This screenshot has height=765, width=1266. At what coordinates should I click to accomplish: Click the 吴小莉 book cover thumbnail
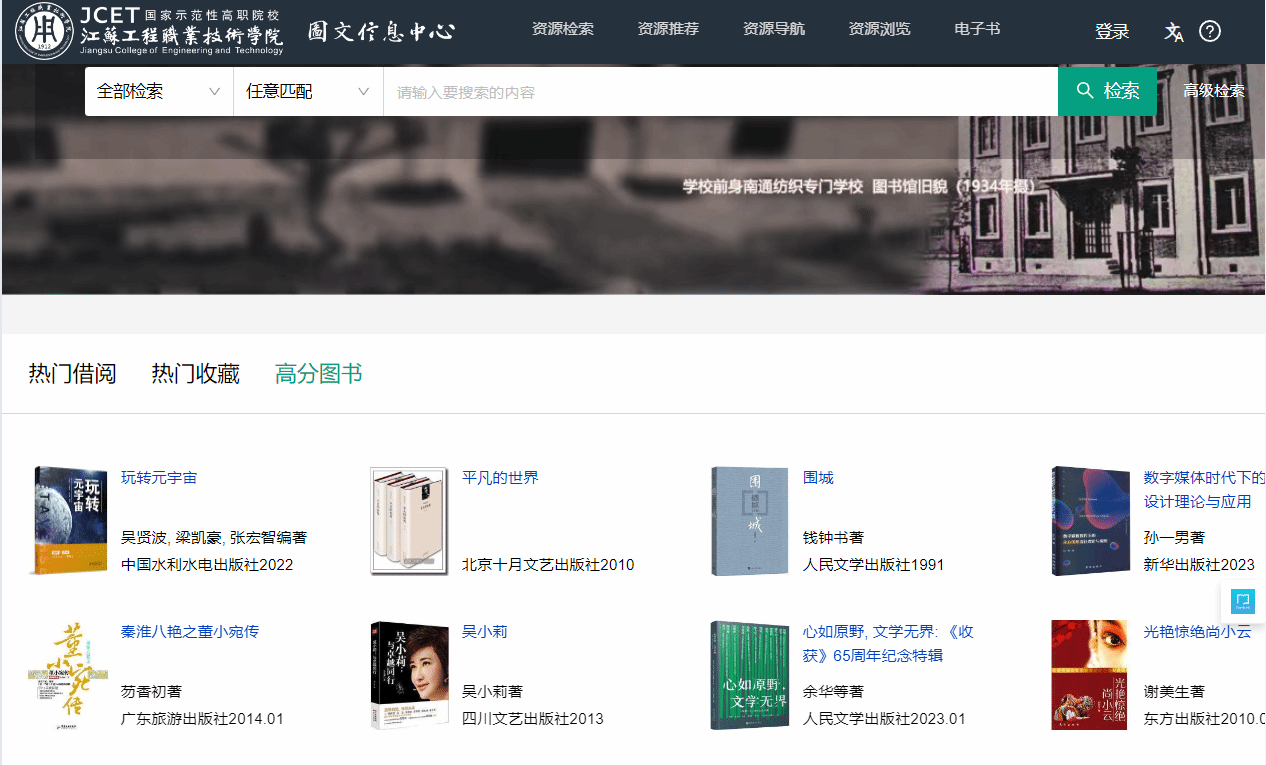point(409,675)
